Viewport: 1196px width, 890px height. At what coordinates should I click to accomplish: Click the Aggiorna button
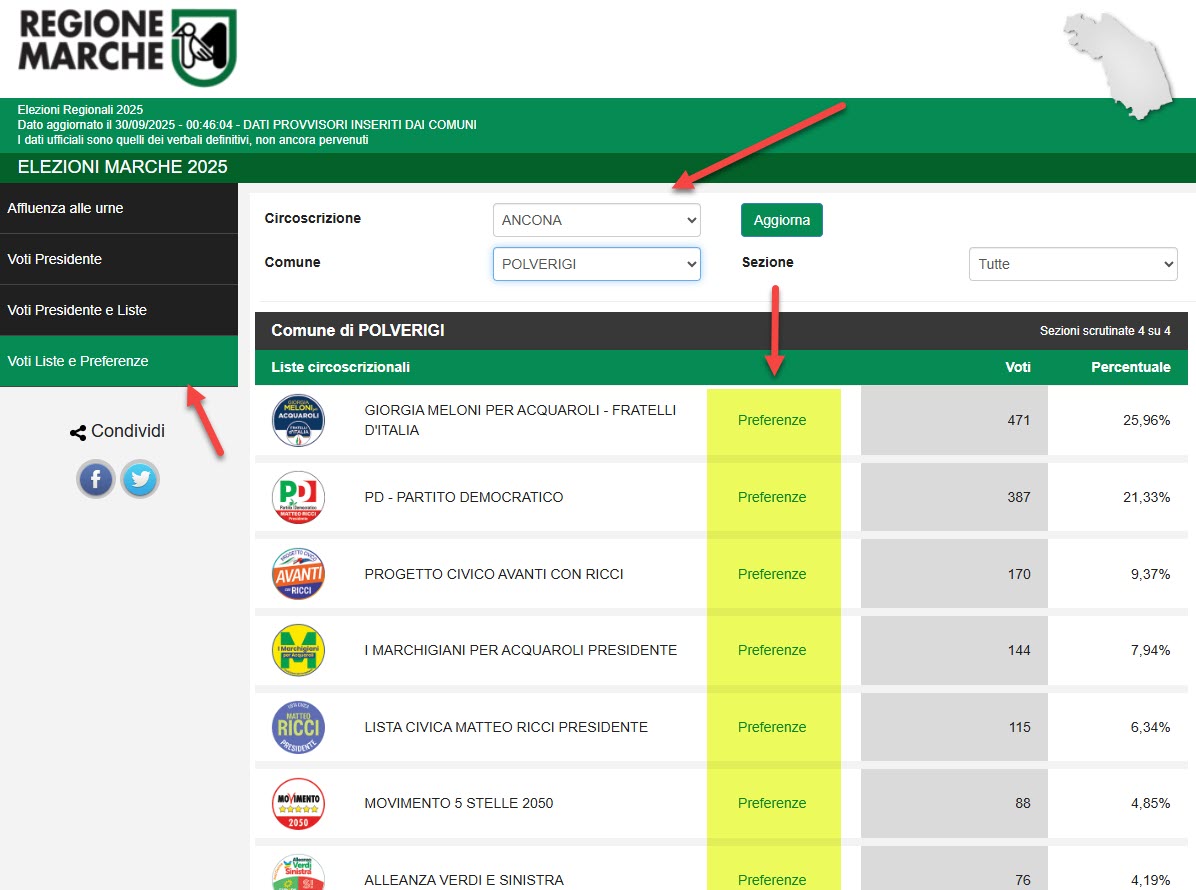pyautogui.click(x=782, y=220)
